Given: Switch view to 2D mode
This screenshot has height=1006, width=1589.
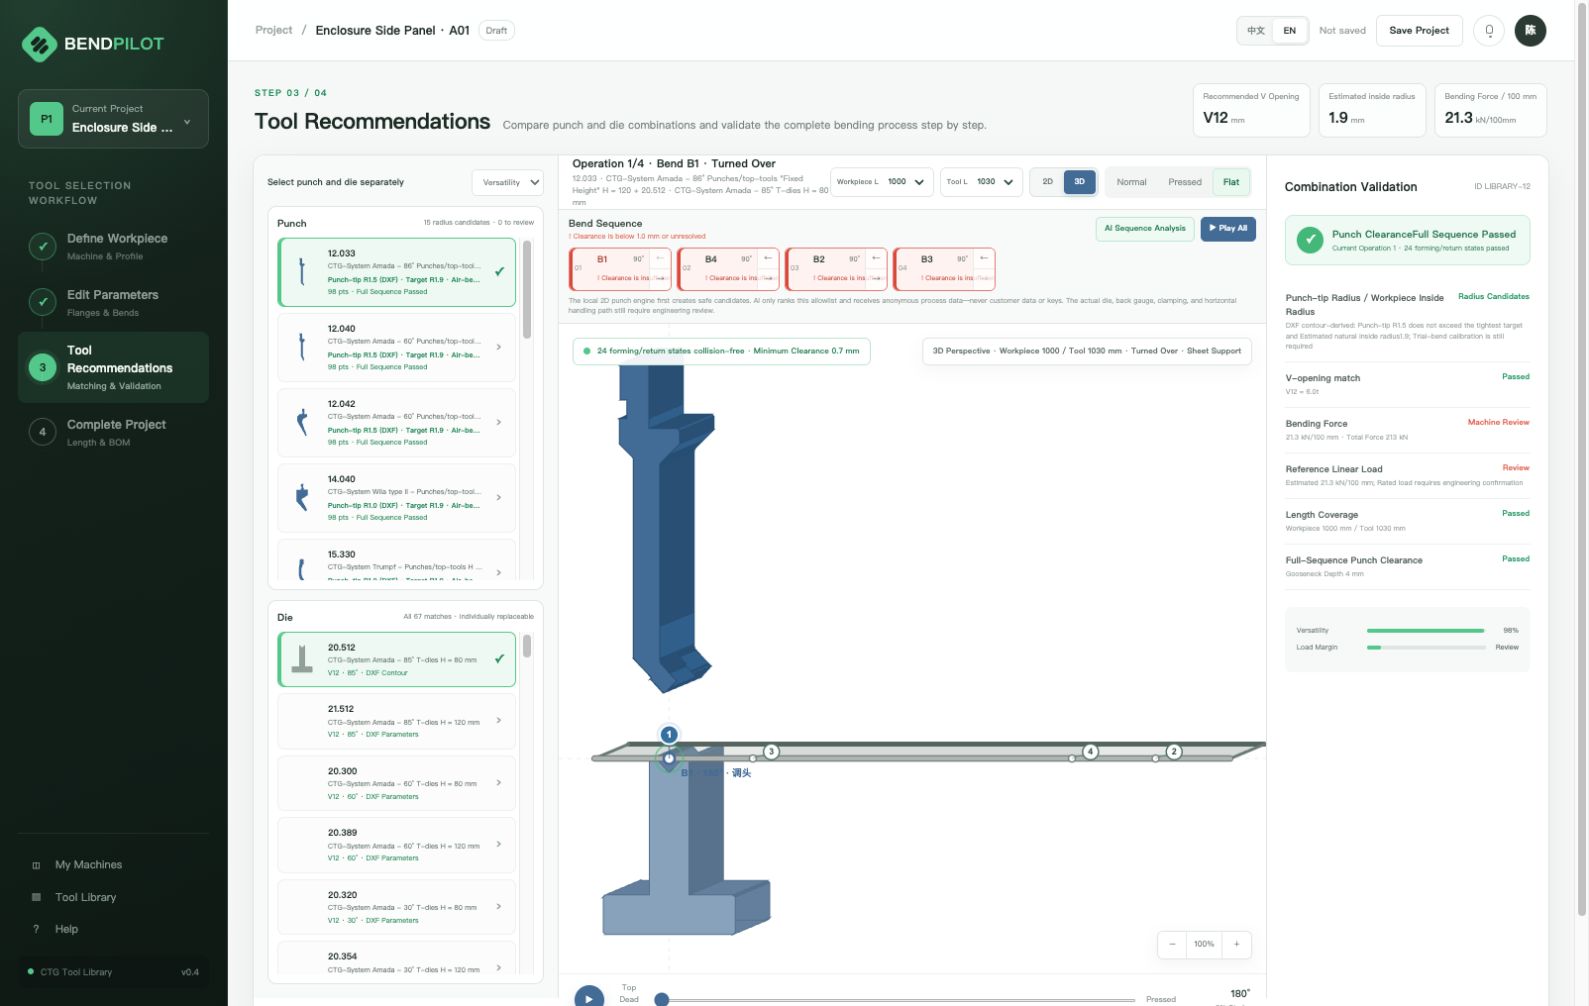Looking at the screenshot, I should pyautogui.click(x=1047, y=182).
